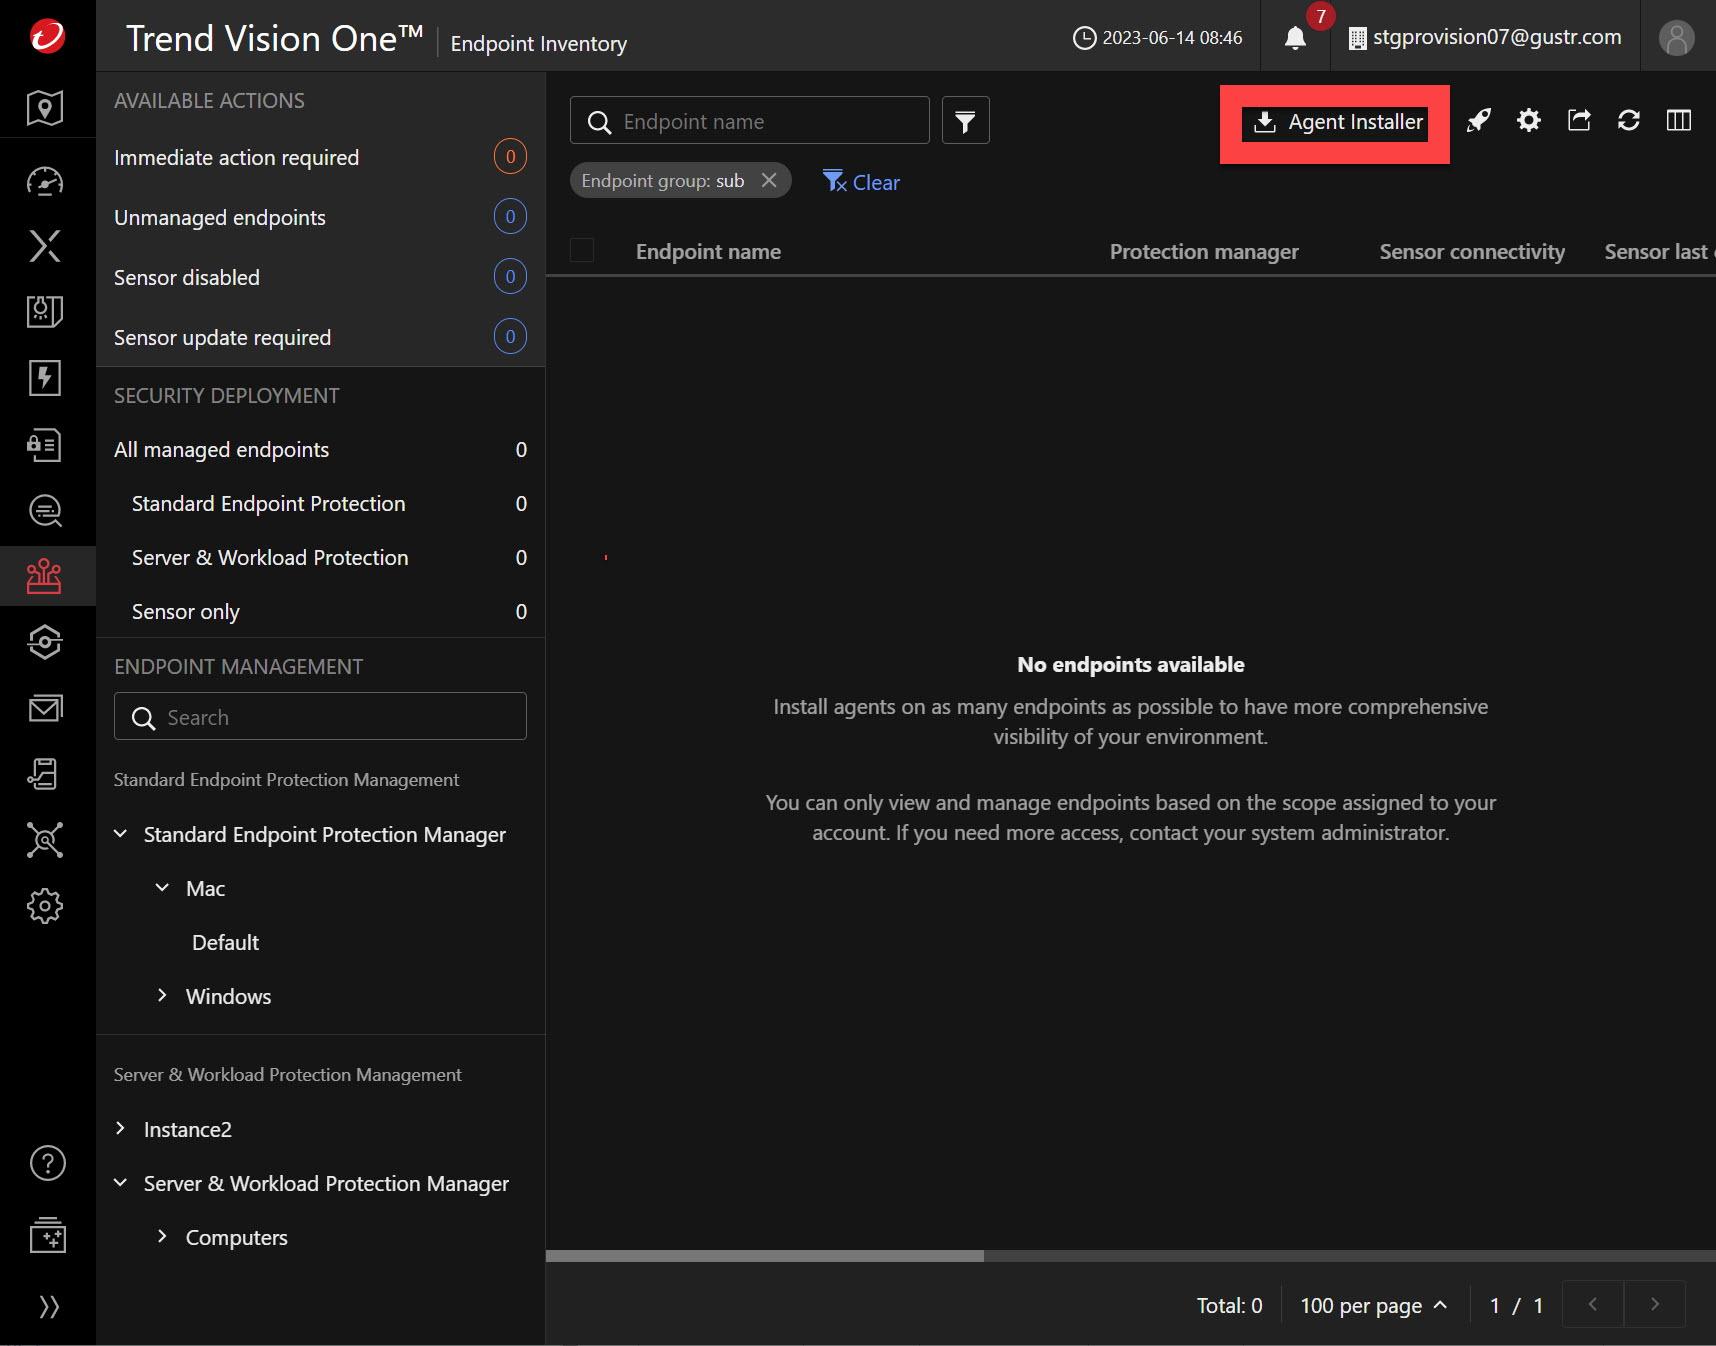The width and height of the screenshot is (1716, 1346).
Task: Open the help question mark icon
Action: click(47, 1163)
